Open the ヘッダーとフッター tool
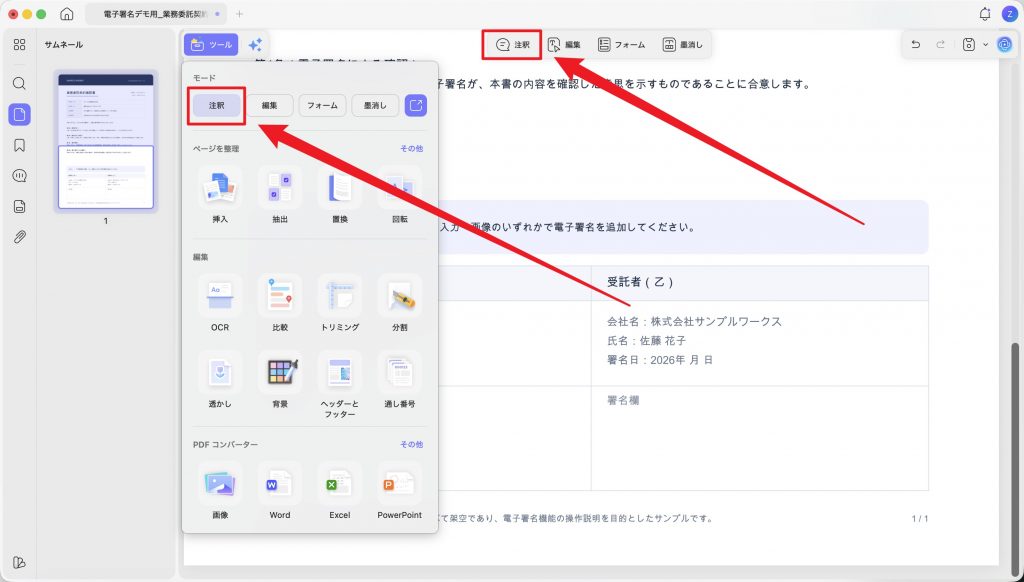This screenshot has width=1024, height=582. tap(340, 385)
